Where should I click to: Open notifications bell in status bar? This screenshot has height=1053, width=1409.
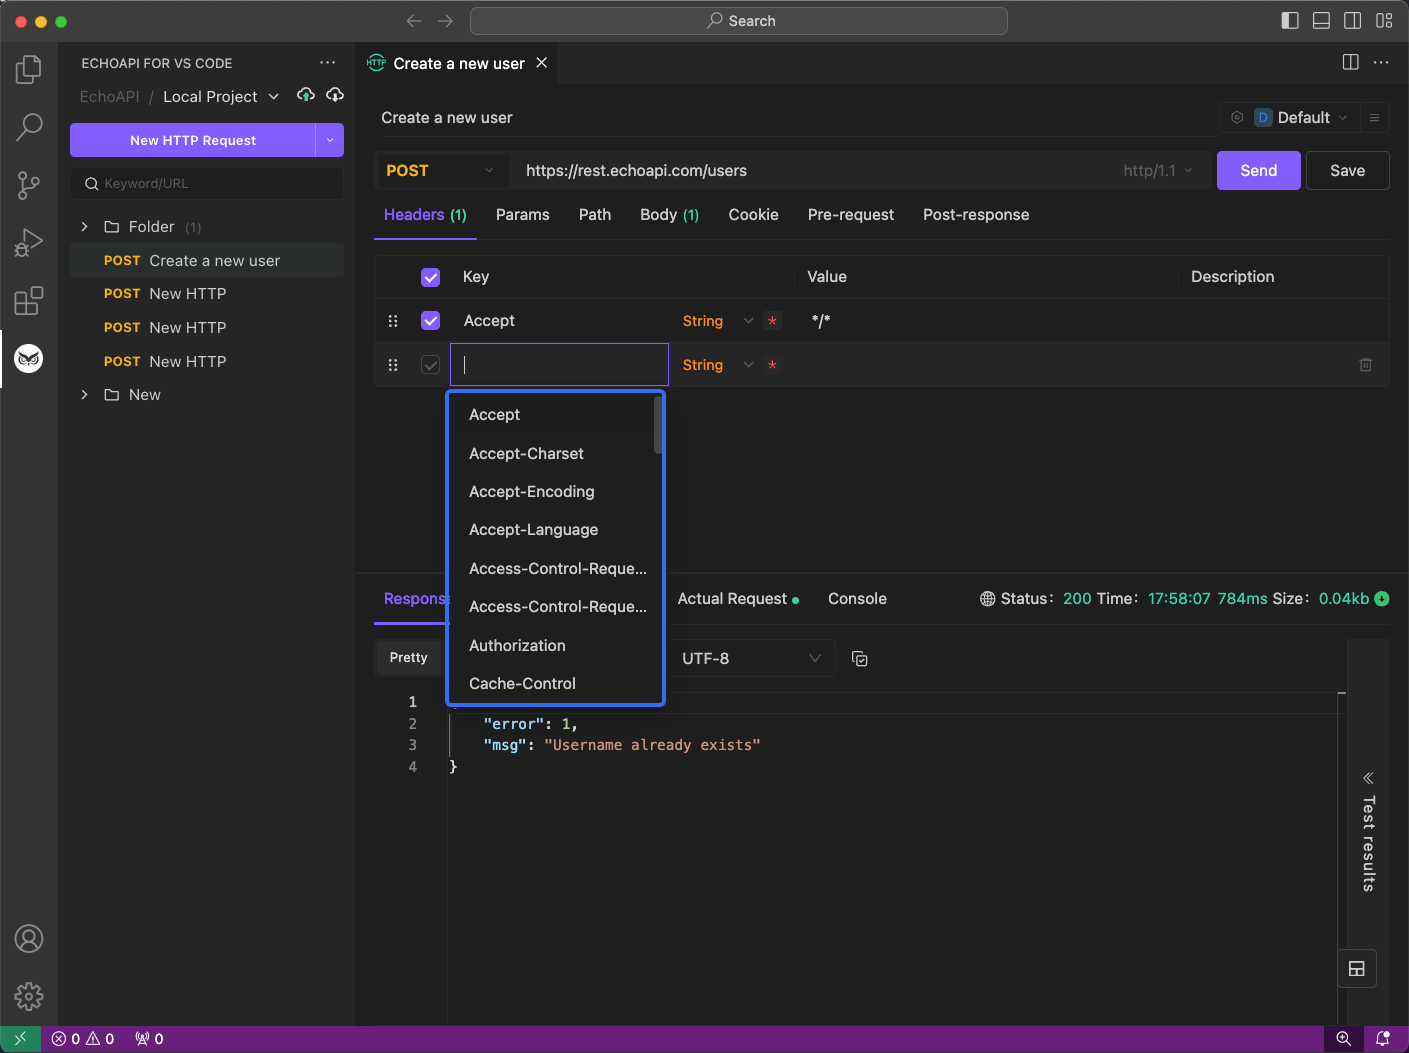(x=1383, y=1038)
